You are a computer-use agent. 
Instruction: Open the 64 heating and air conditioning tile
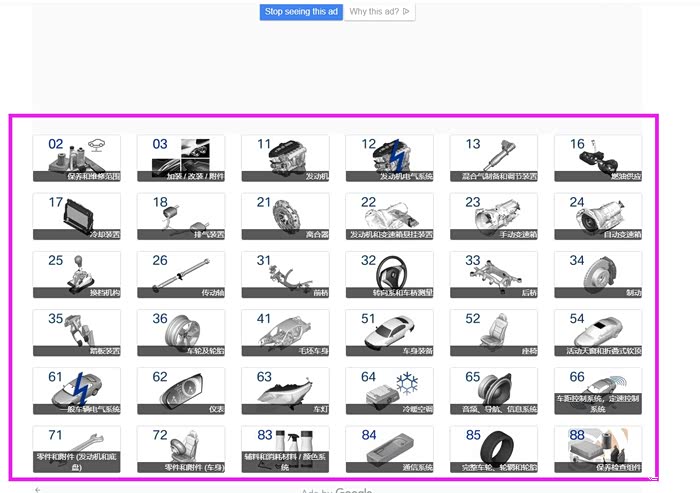pos(390,391)
